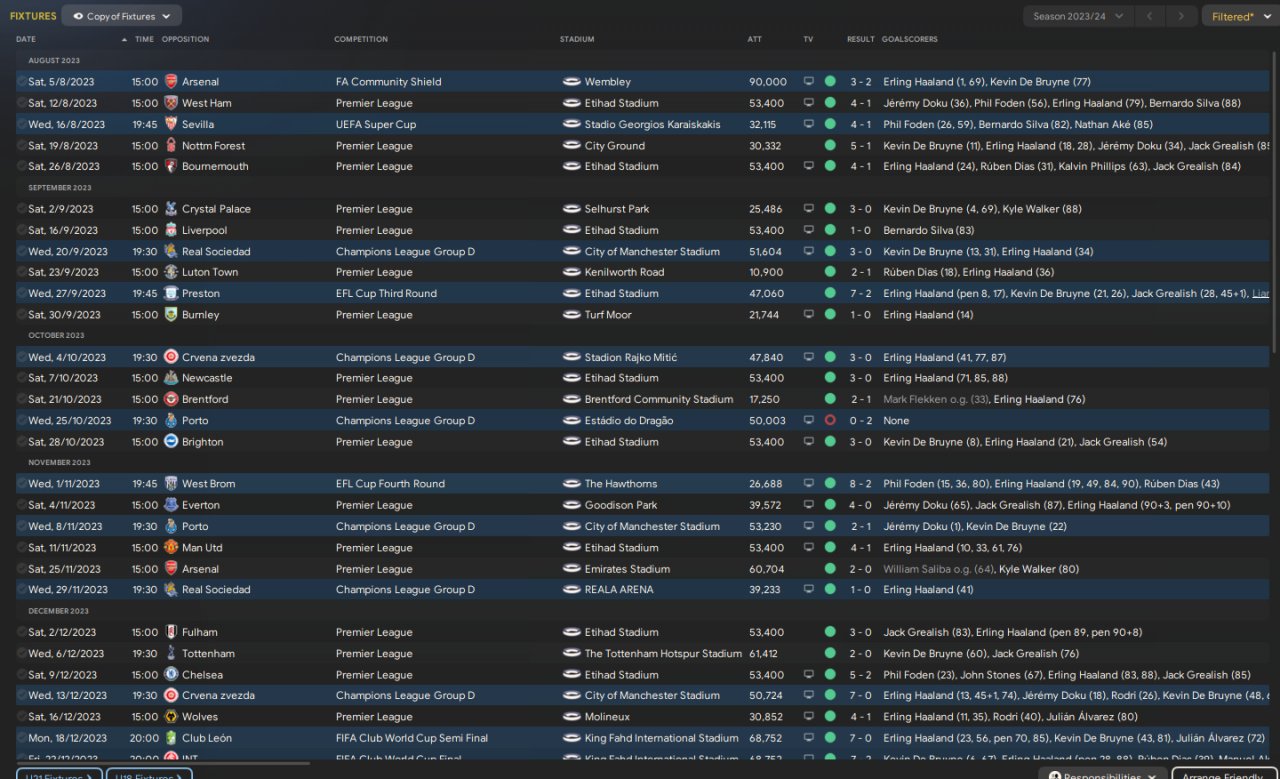Click the Burnley club badge
Screen dimensions: 1280x779
(171, 314)
